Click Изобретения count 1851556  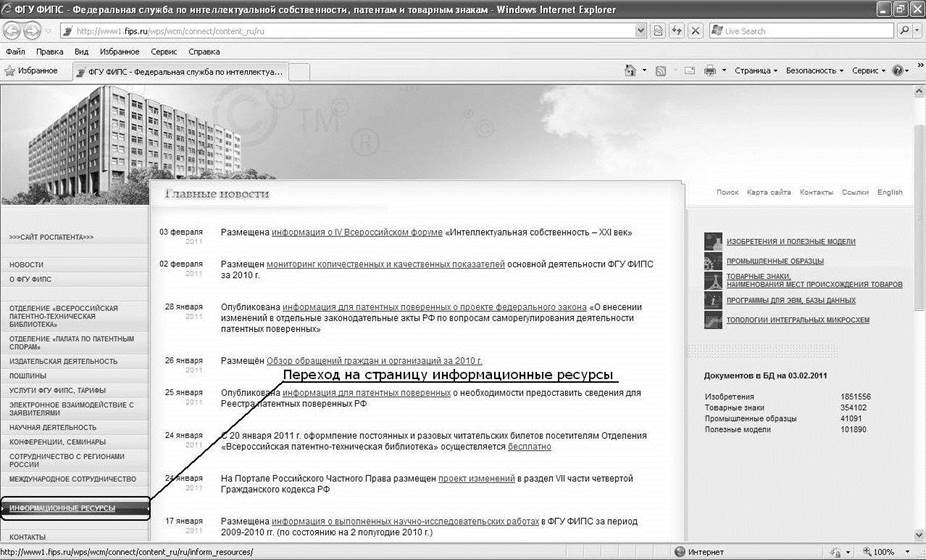(x=855, y=397)
